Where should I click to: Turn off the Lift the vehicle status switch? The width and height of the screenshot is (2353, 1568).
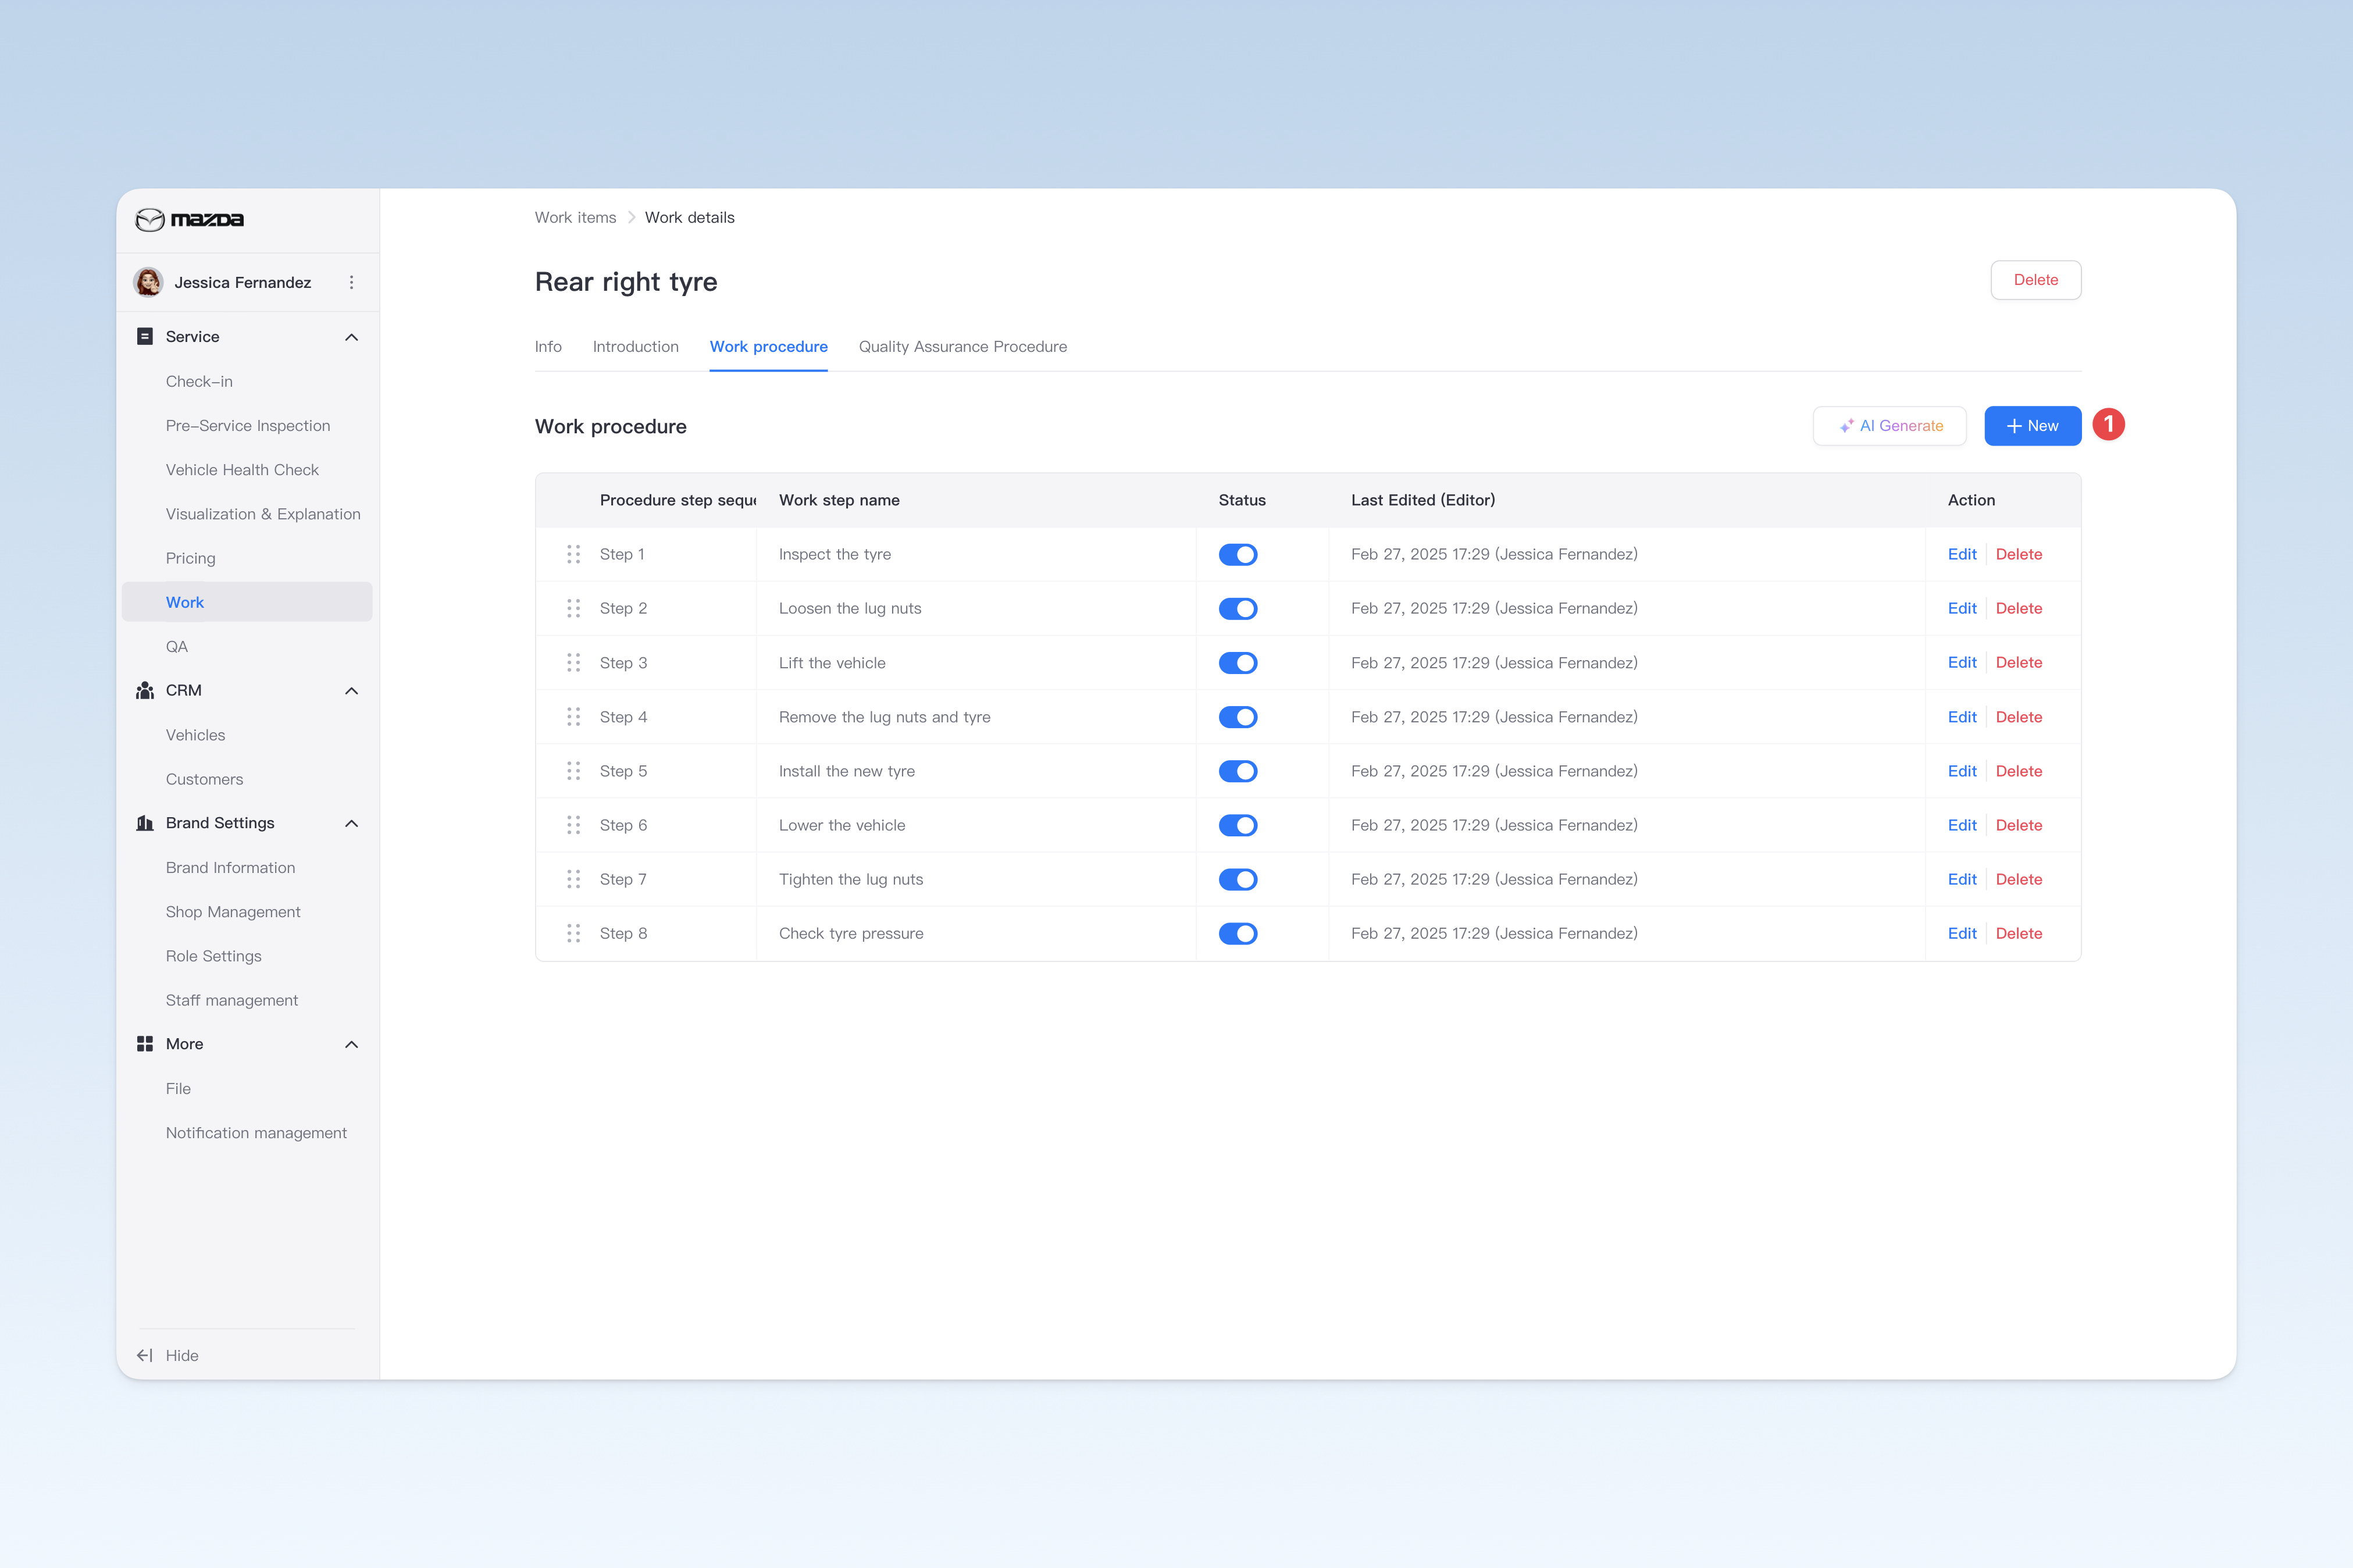(x=1238, y=663)
